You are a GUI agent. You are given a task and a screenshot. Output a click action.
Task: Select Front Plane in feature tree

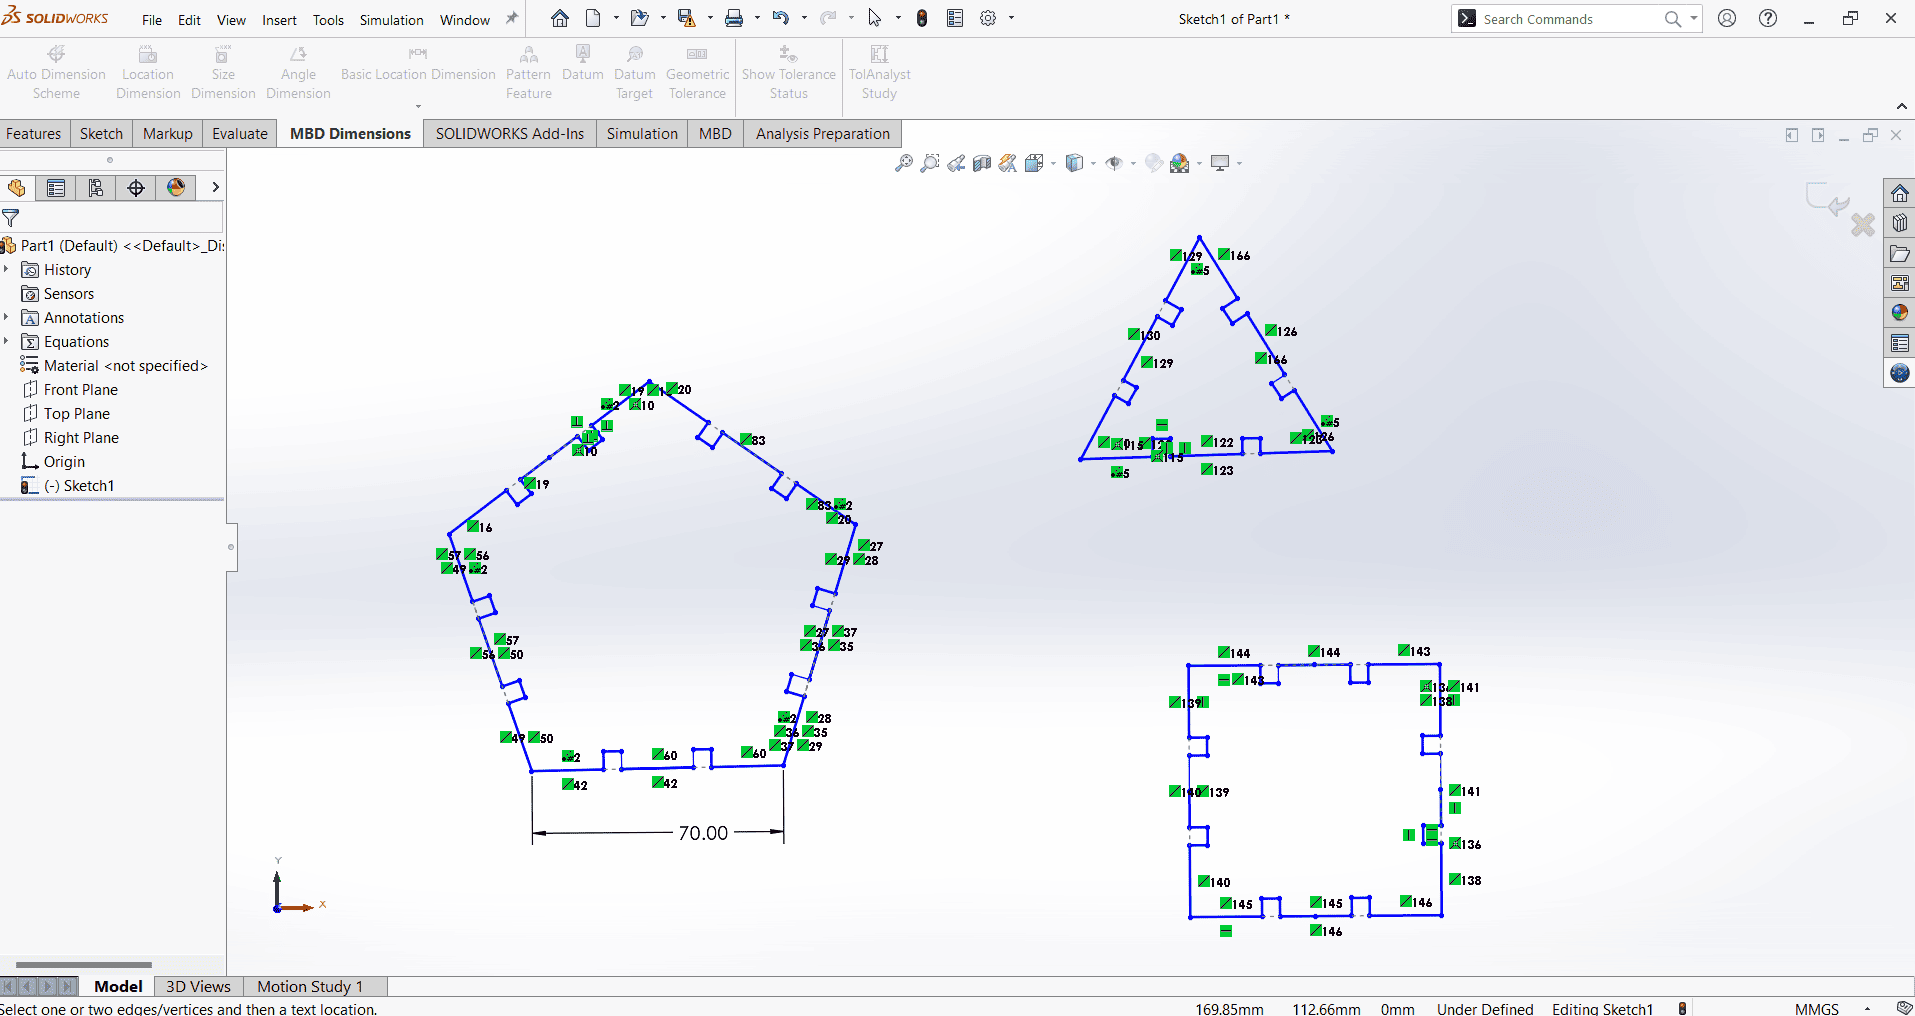click(x=80, y=389)
